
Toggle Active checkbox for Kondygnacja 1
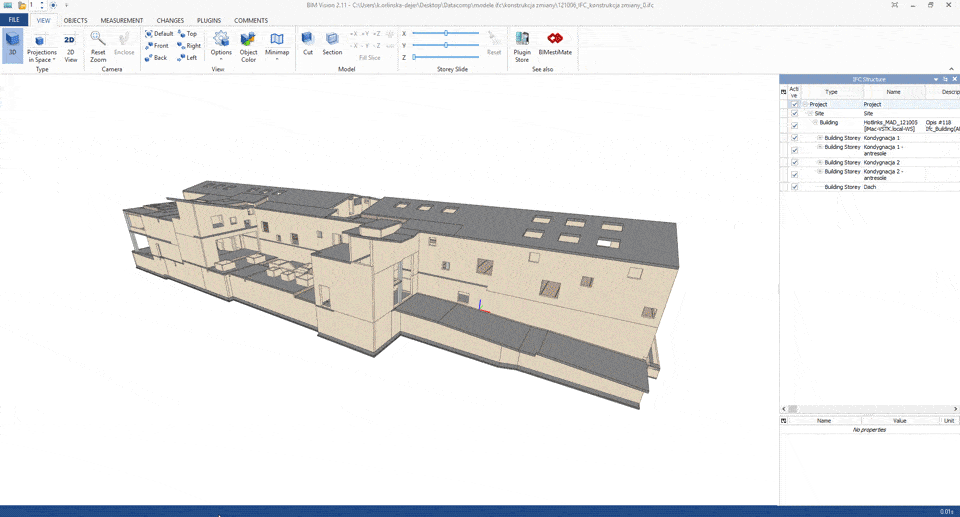point(795,138)
